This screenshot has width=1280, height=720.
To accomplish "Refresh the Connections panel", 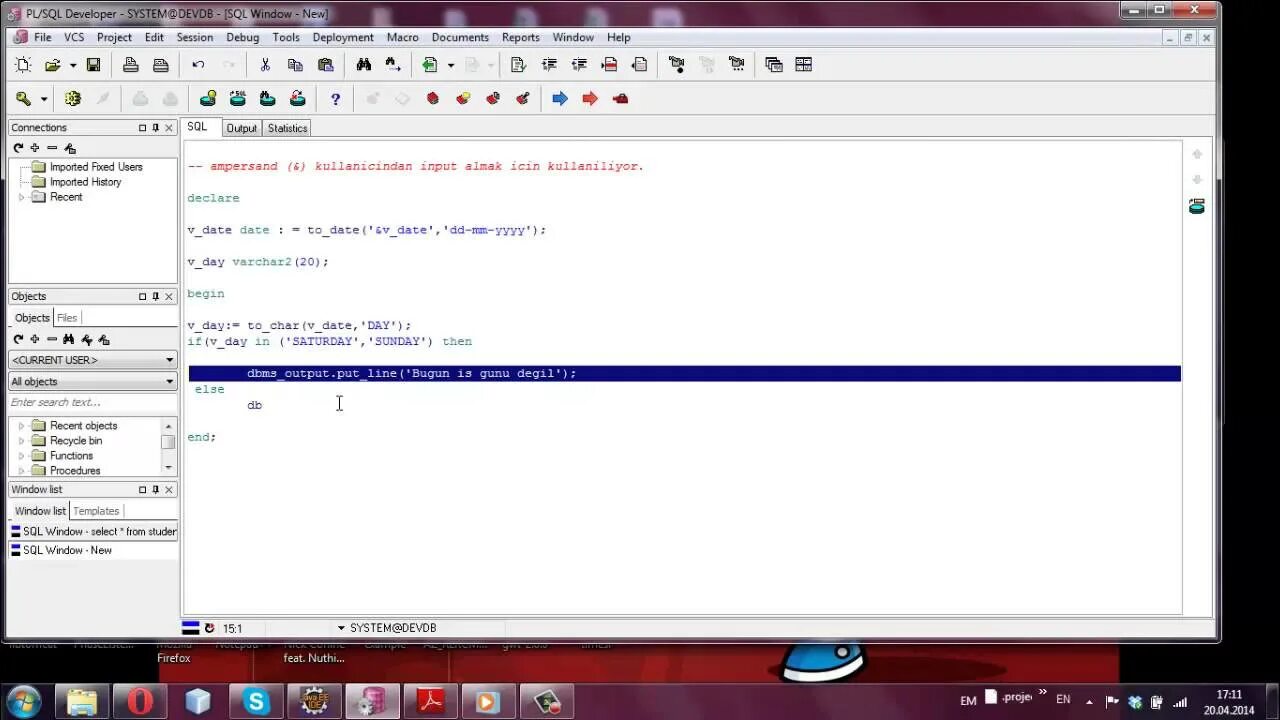I will 18,148.
